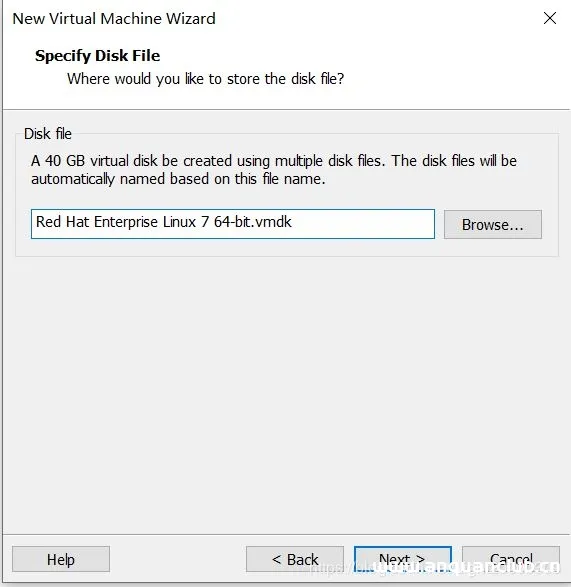Click the Specify Disk File heading

coord(98,56)
